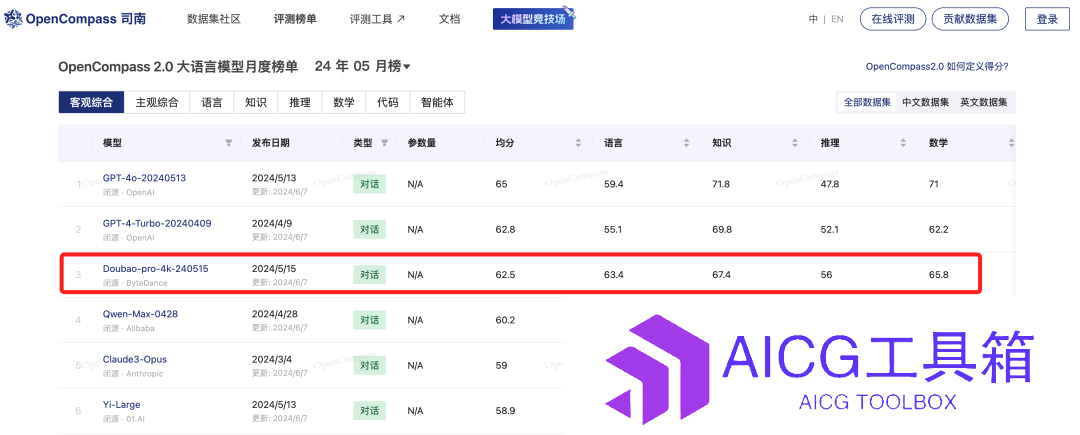Click the 登录 button
The width and height of the screenshot is (1080, 435).
(x=1047, y=19)
